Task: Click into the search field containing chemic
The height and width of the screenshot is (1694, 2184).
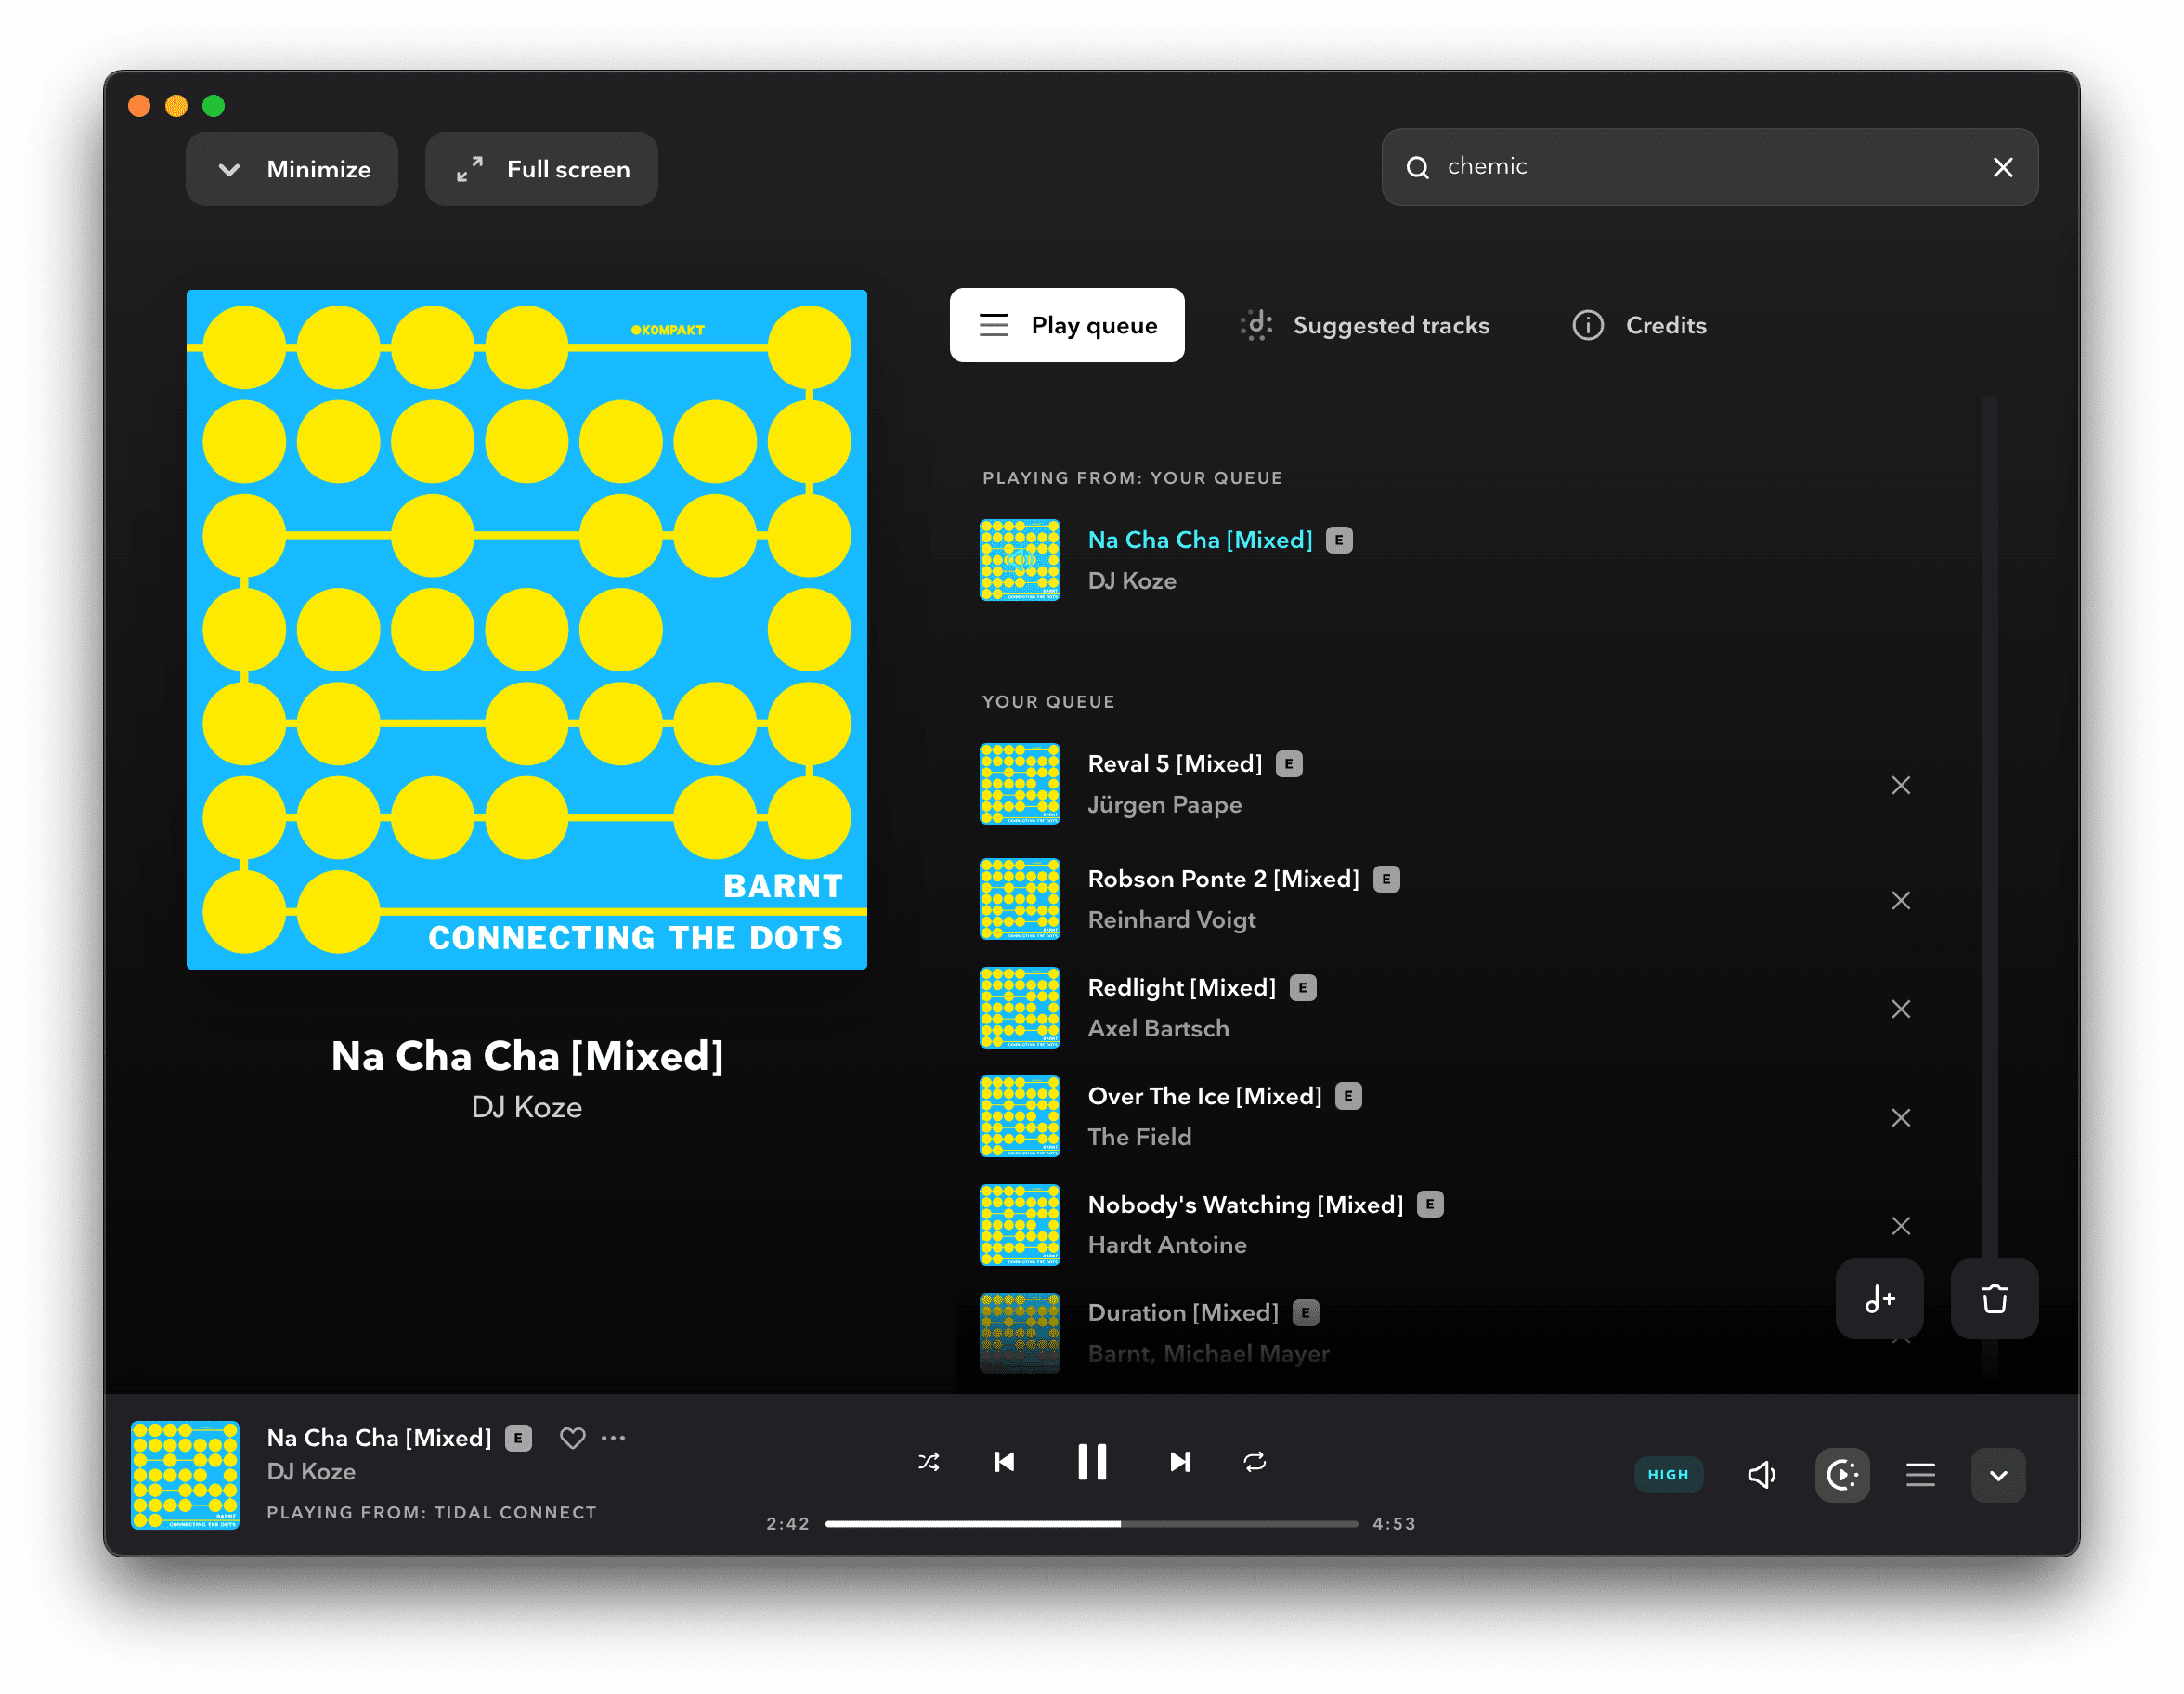Action: (x=1710, y=167)
